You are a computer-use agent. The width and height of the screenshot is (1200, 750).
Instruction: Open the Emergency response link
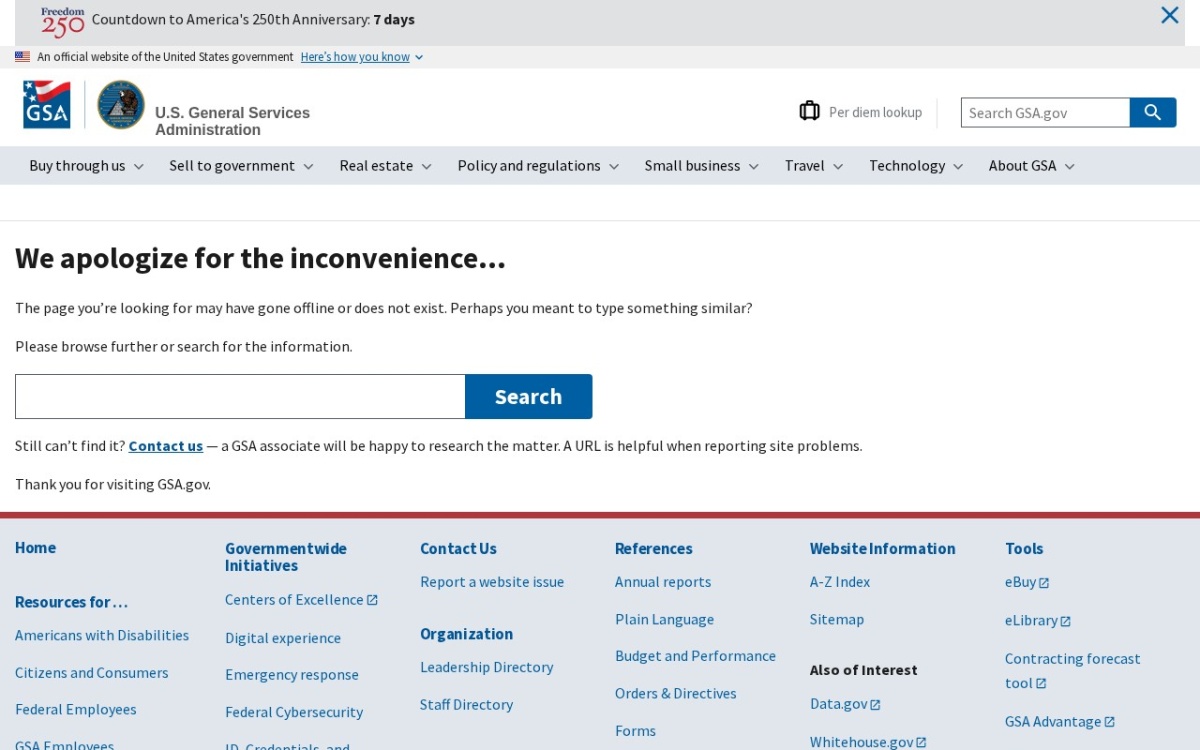(x=291, y=675)
